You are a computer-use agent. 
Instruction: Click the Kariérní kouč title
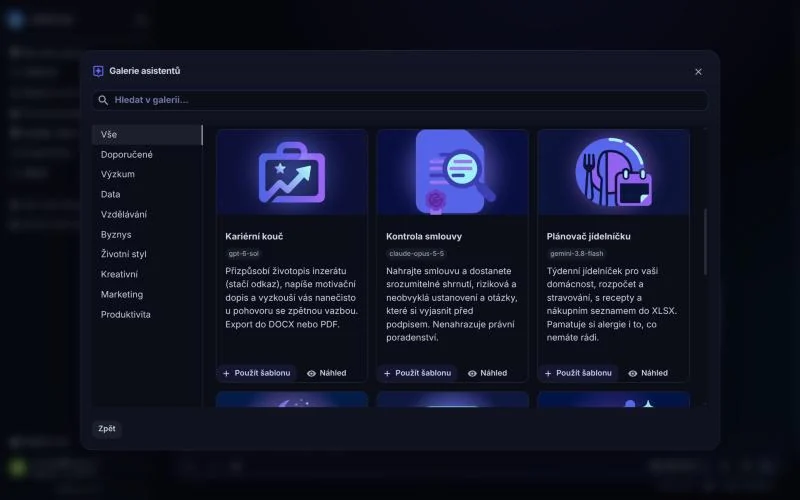[x=254, y=236]
